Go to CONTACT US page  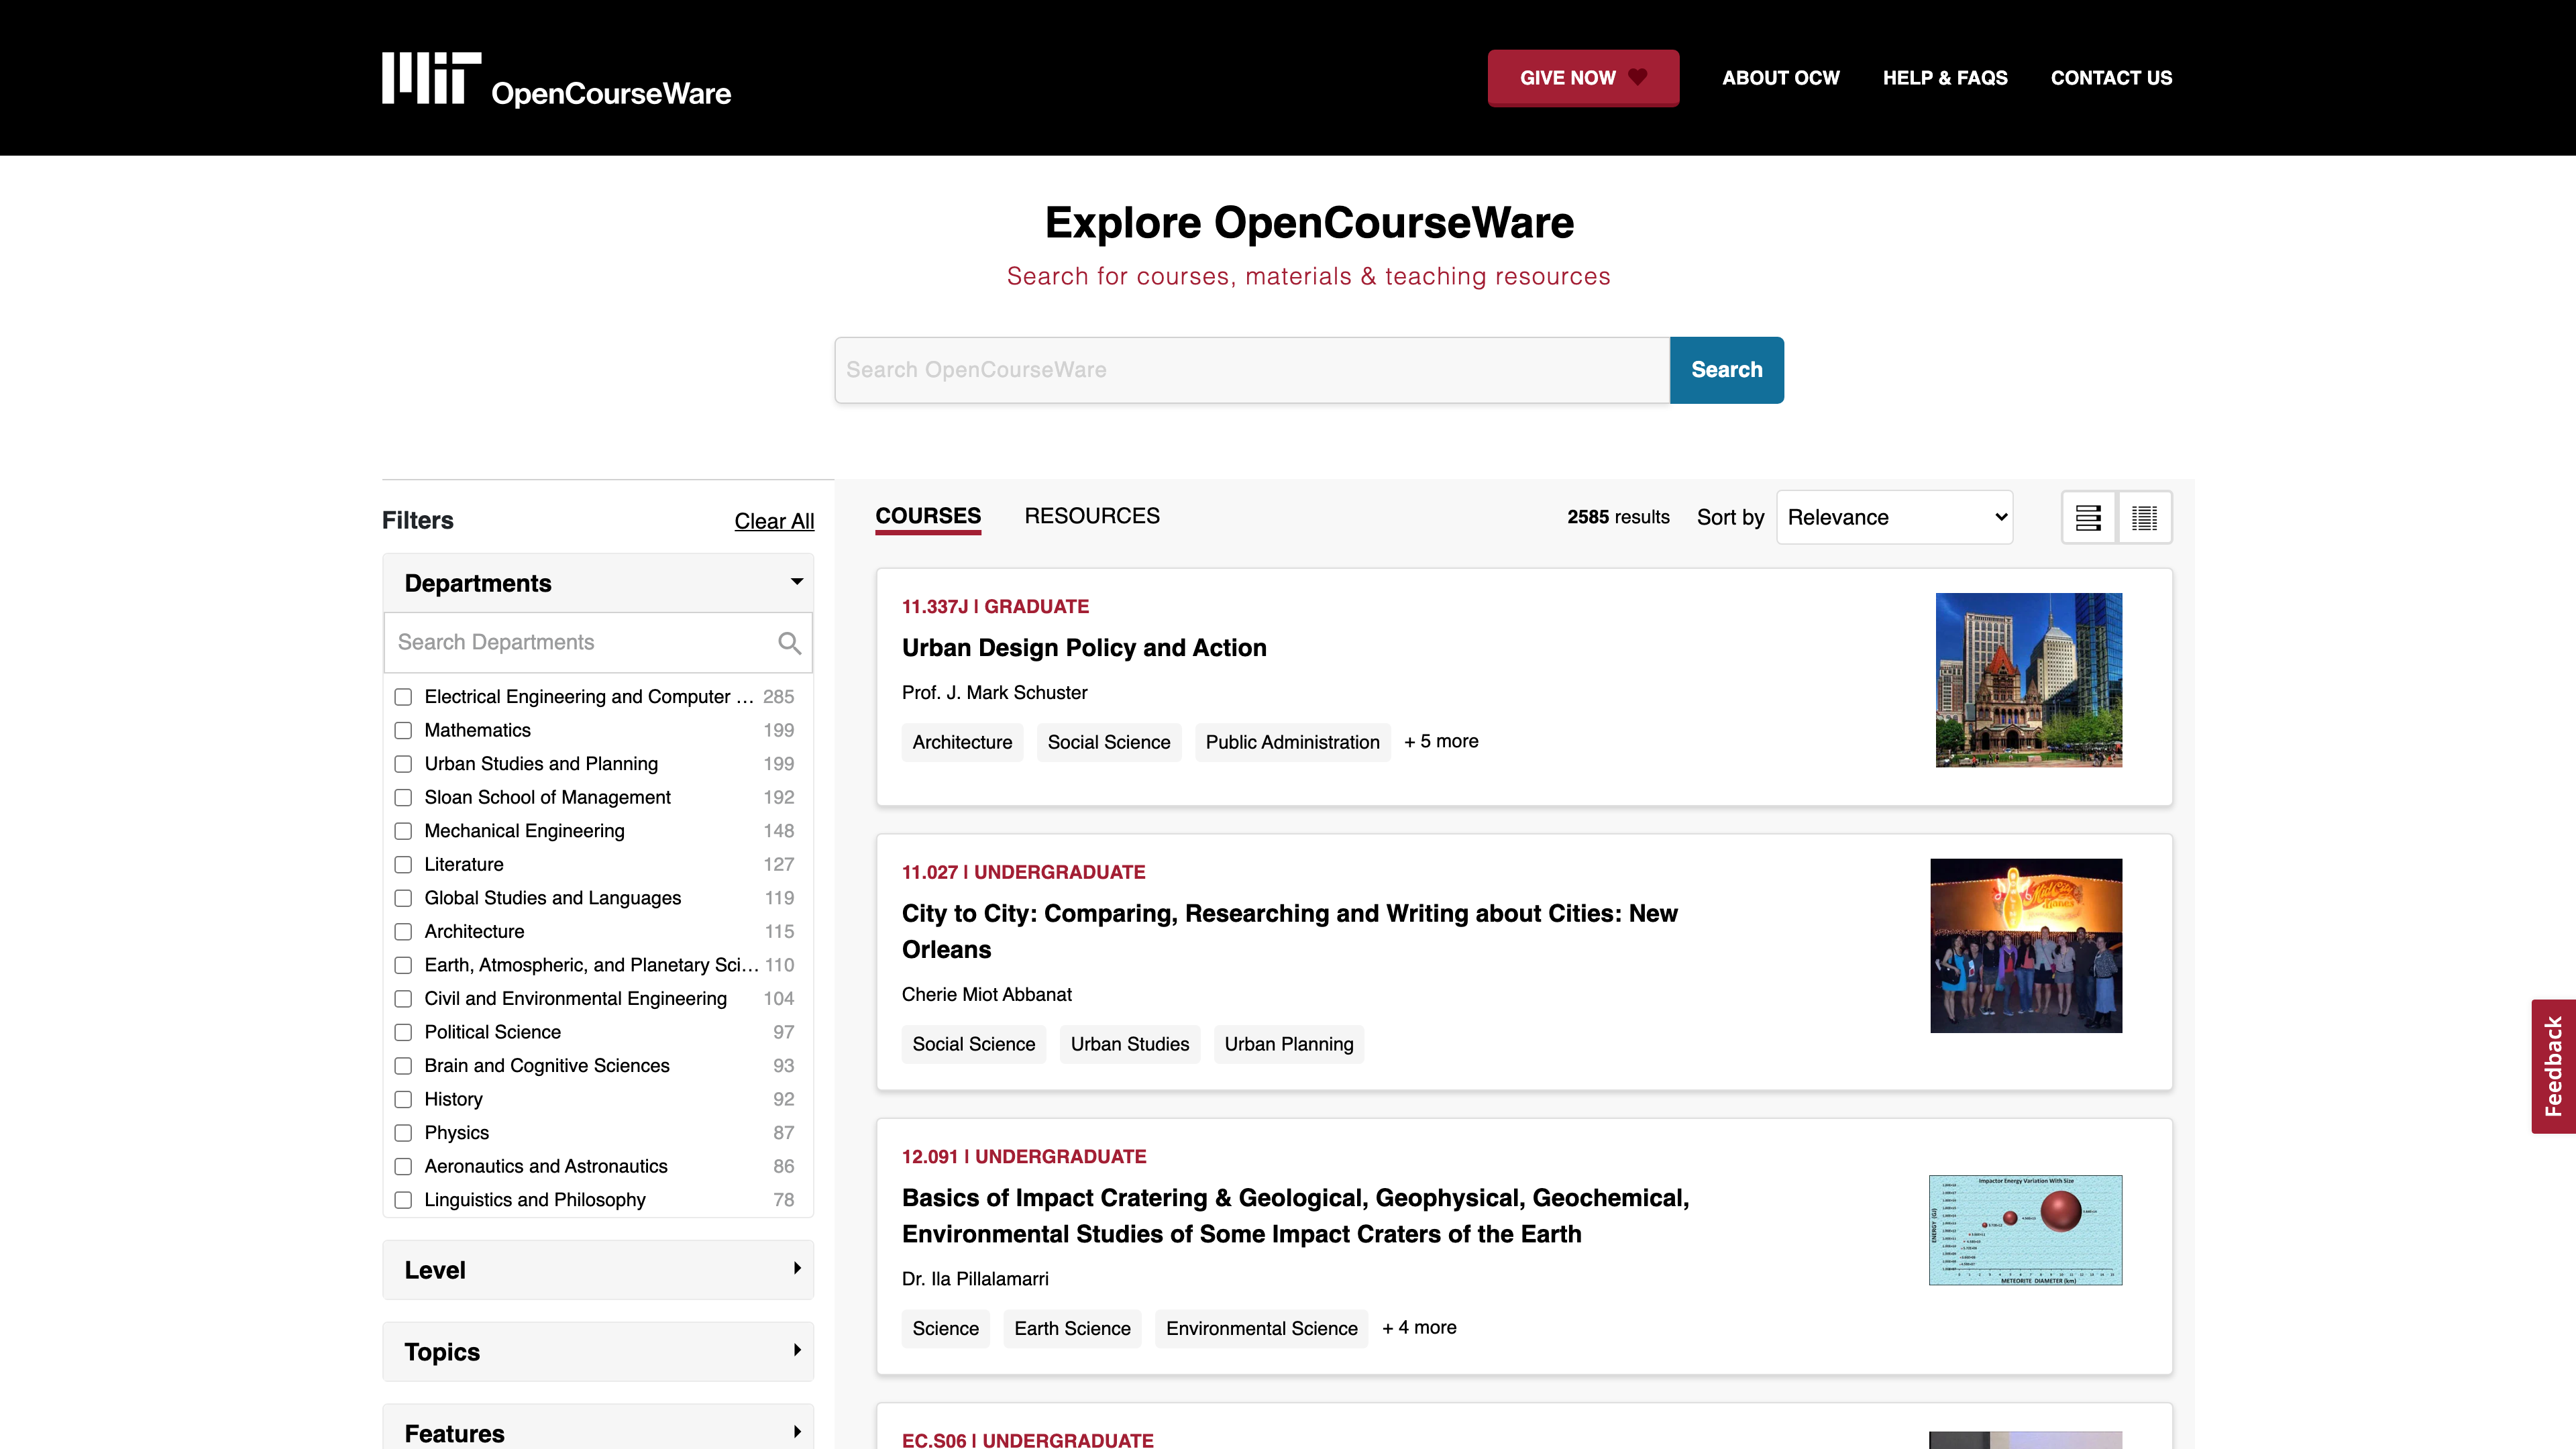point(2111,78)
